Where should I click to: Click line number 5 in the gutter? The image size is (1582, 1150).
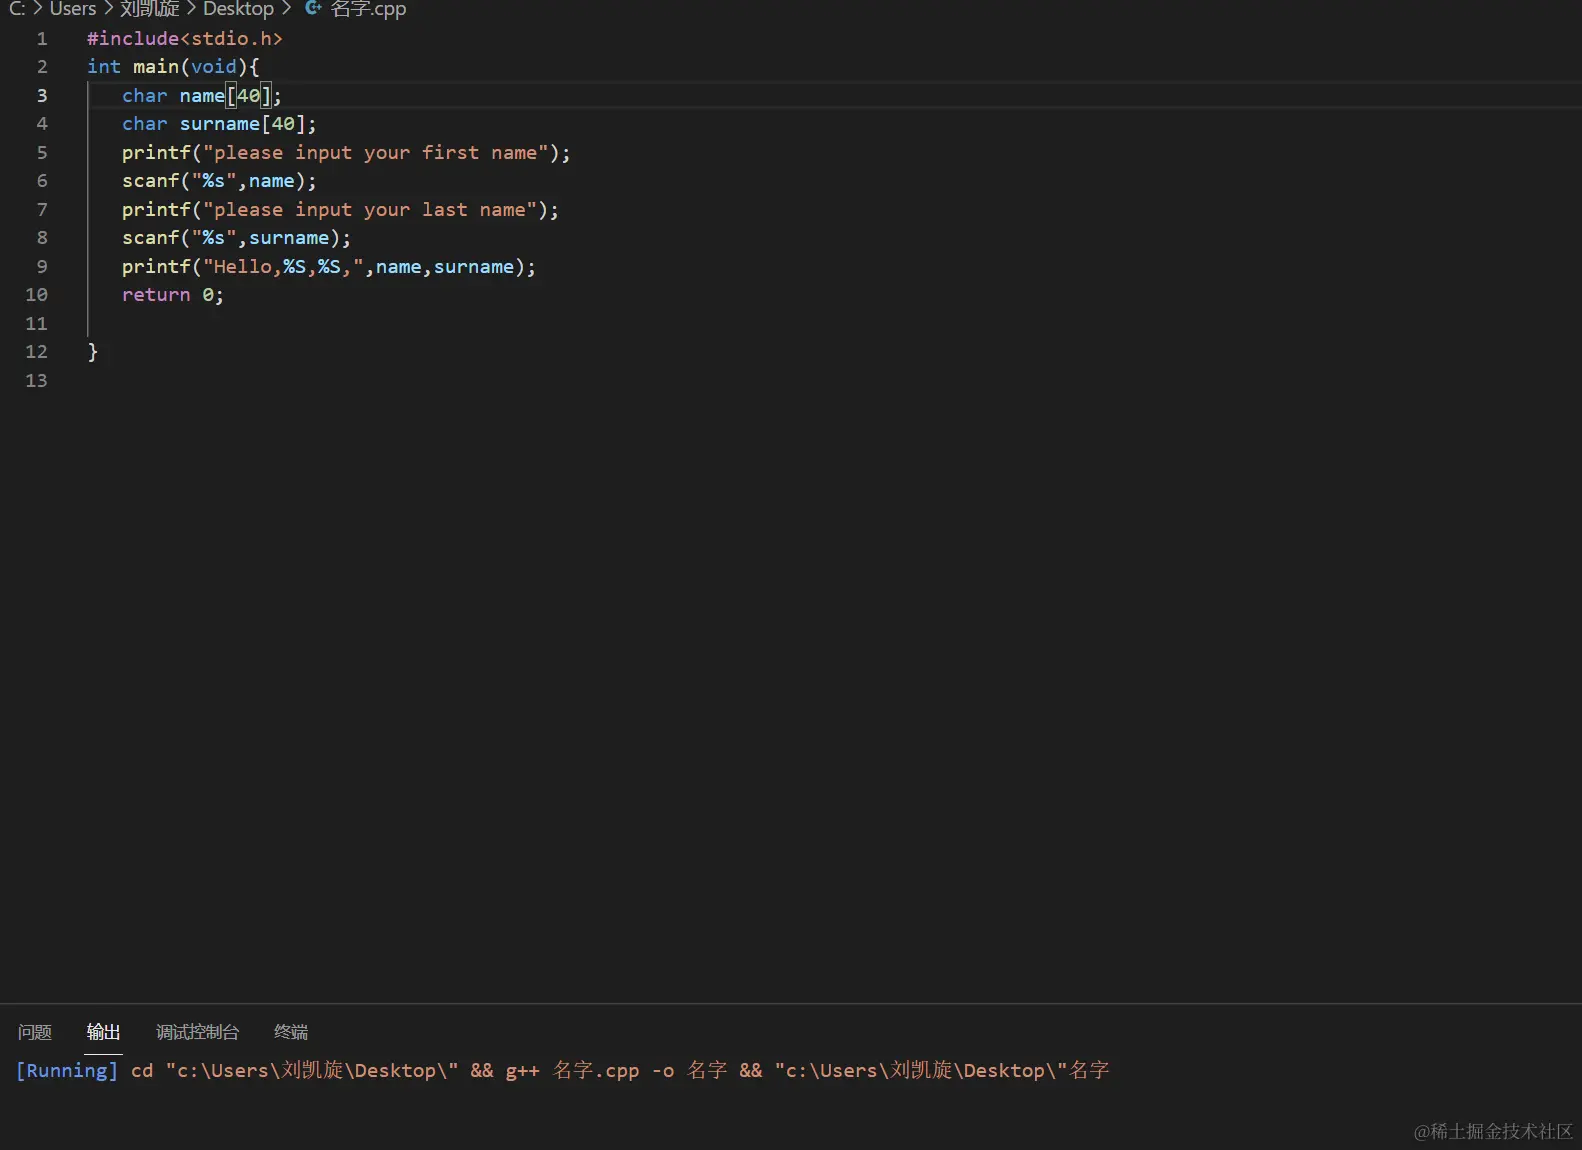(42, 153)
